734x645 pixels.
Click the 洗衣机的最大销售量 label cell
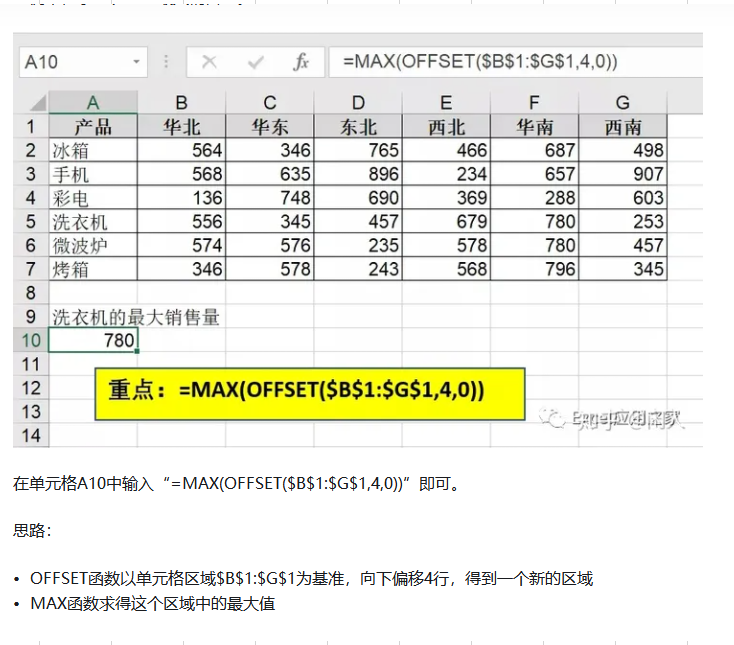(135, 318)
